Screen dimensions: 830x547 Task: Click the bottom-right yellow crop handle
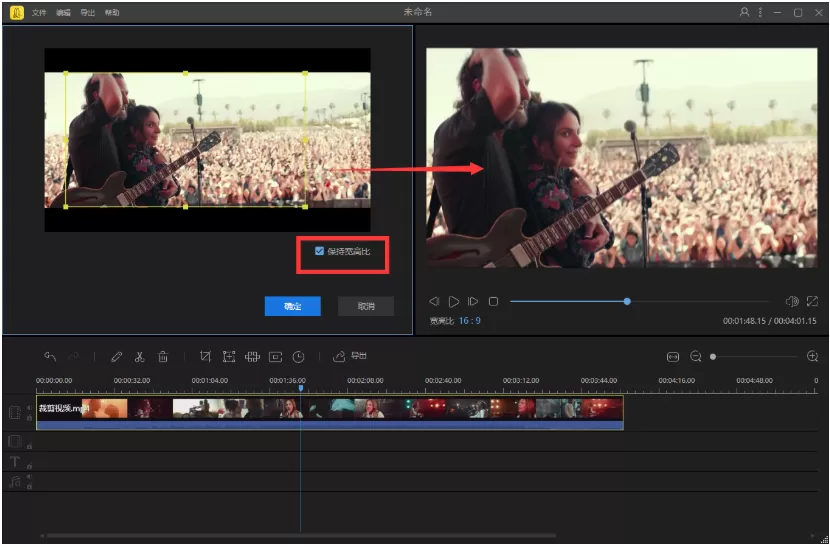pos(305,207)
